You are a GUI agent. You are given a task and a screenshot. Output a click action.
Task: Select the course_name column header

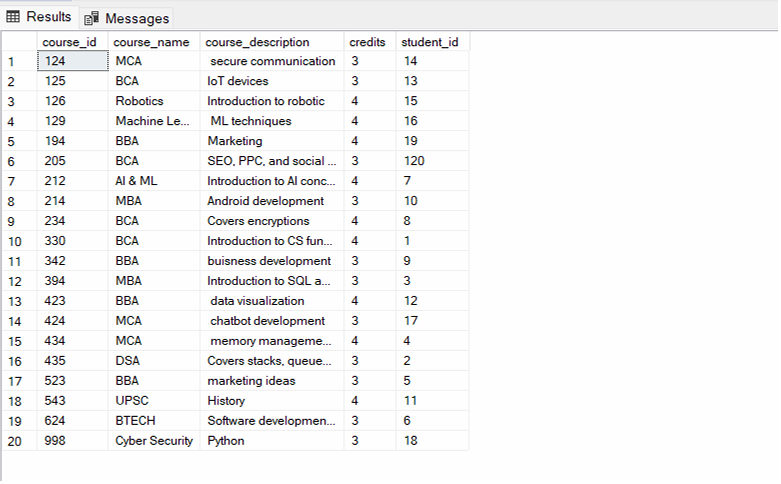(154, 42)
